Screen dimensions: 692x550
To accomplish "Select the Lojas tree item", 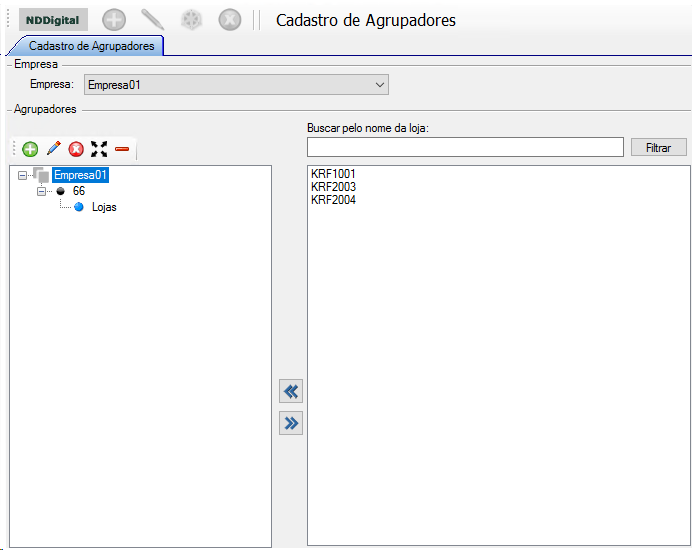I will (104, 207).
